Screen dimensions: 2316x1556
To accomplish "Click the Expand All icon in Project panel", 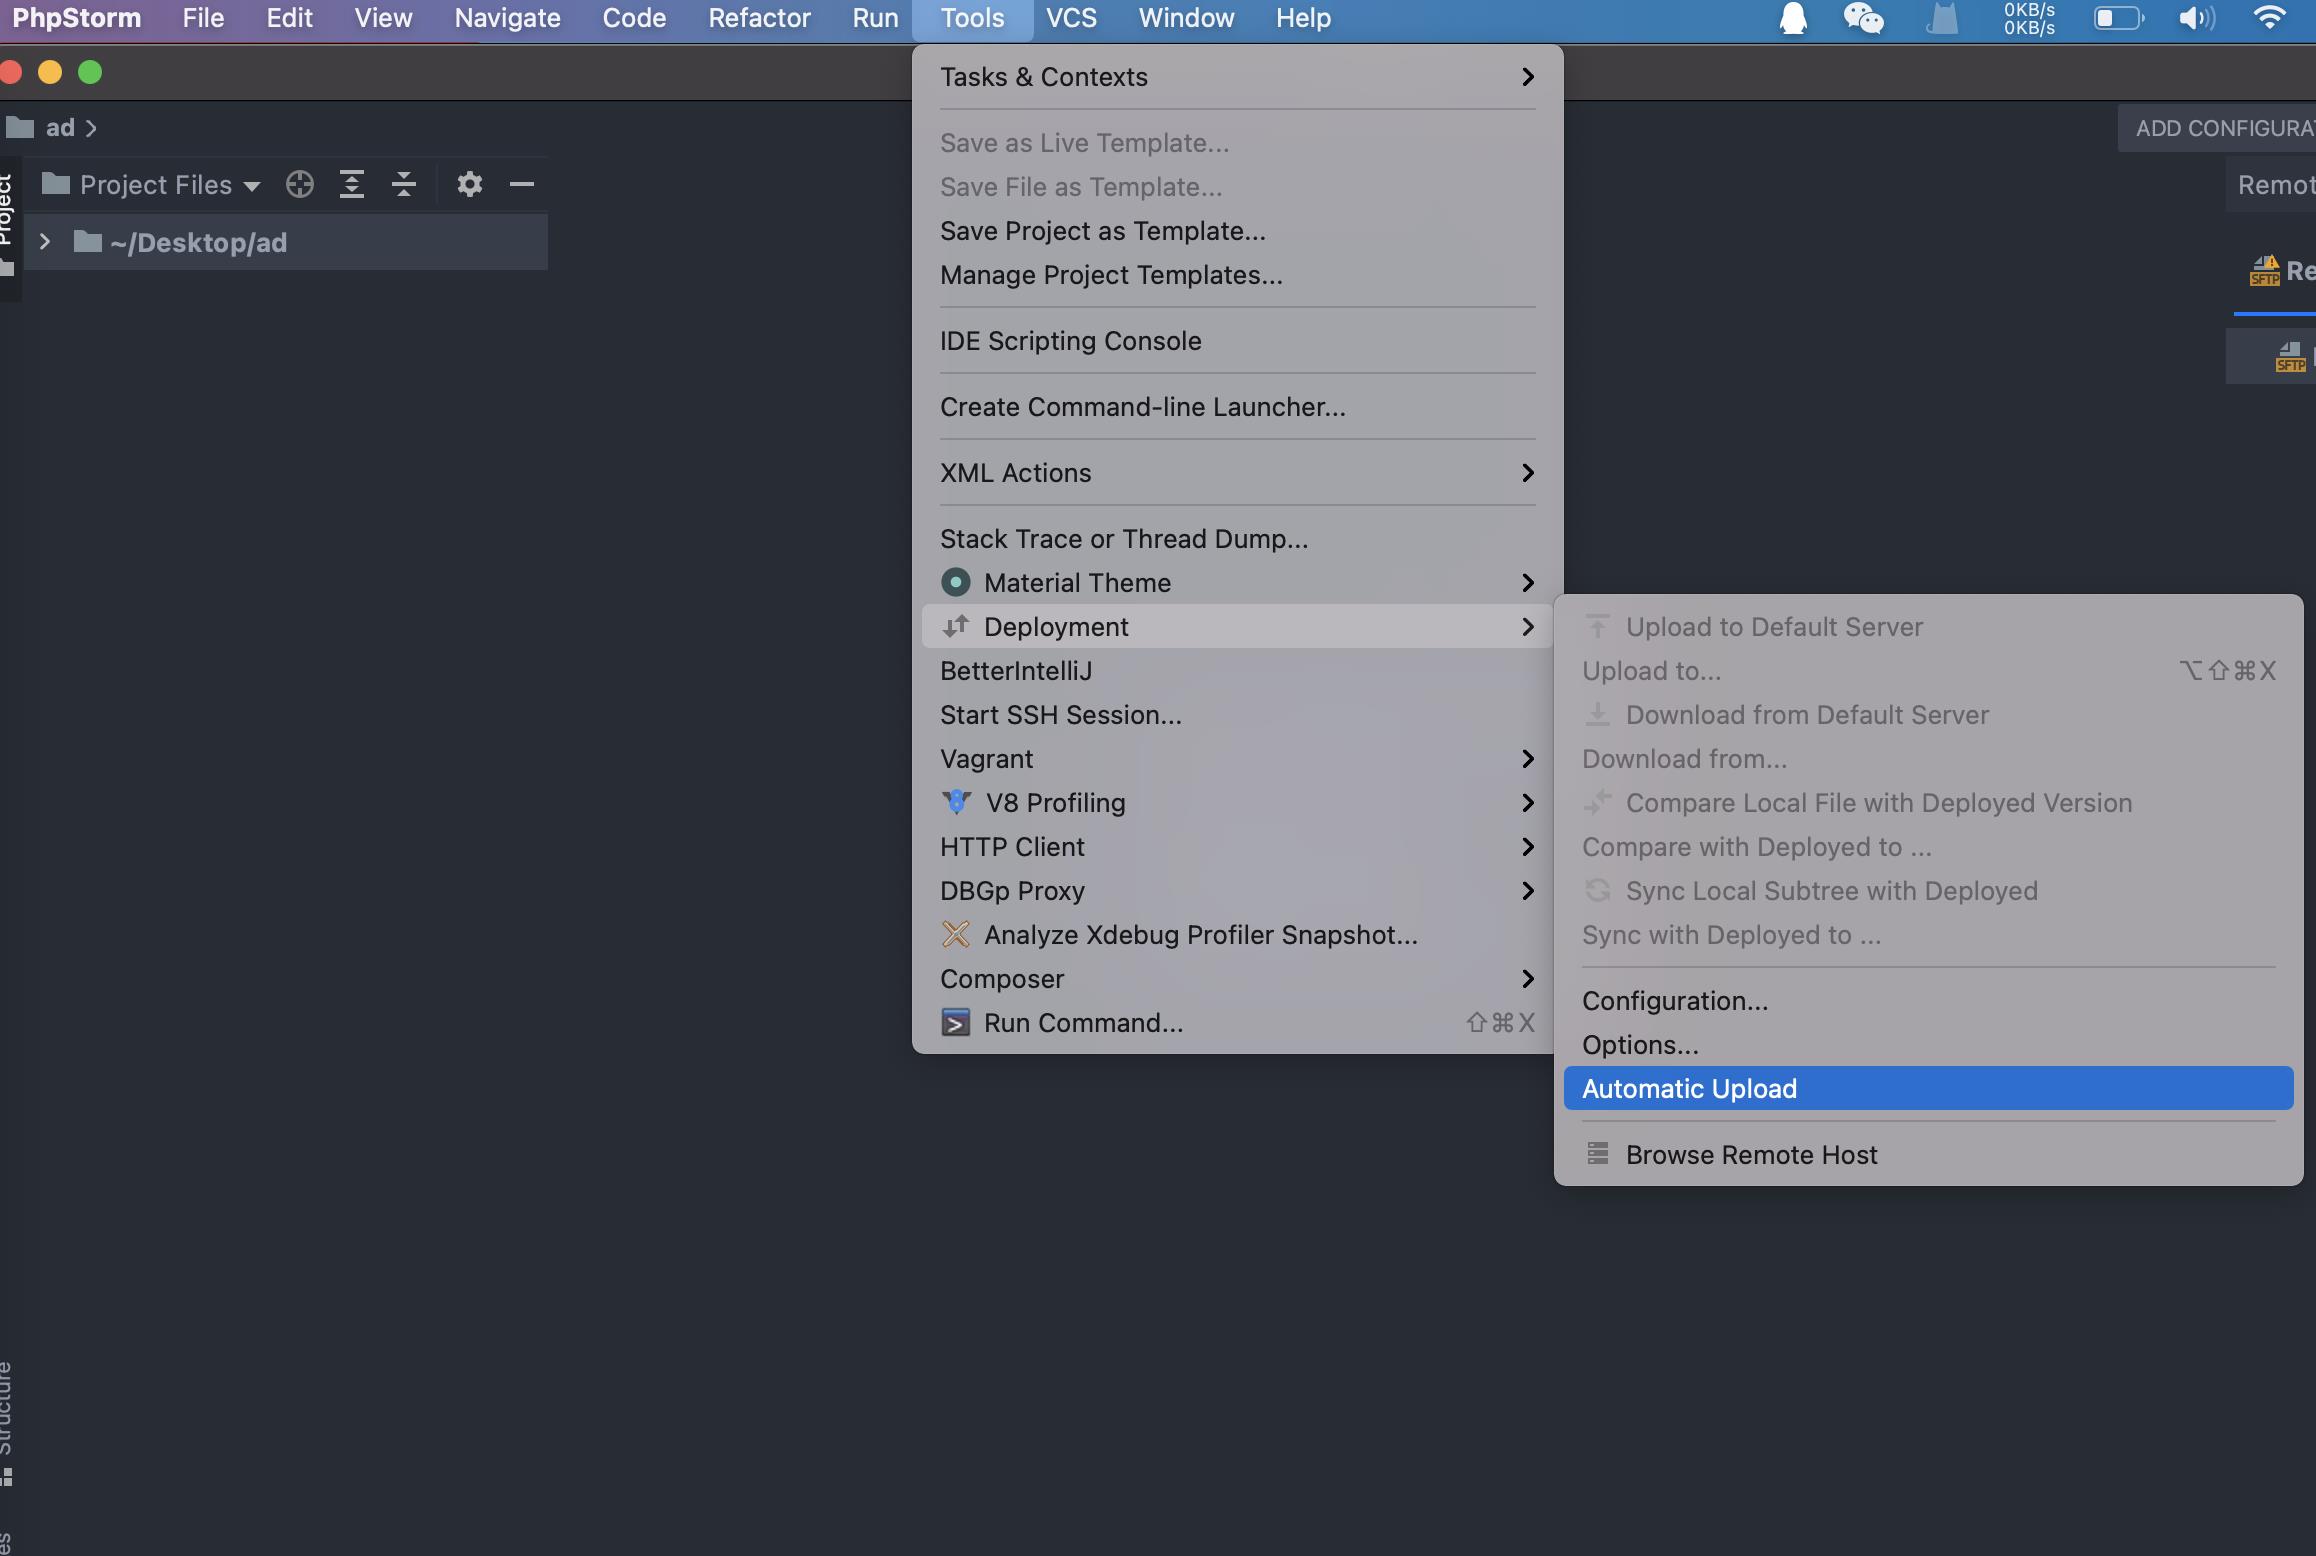I will pos(352,184).
